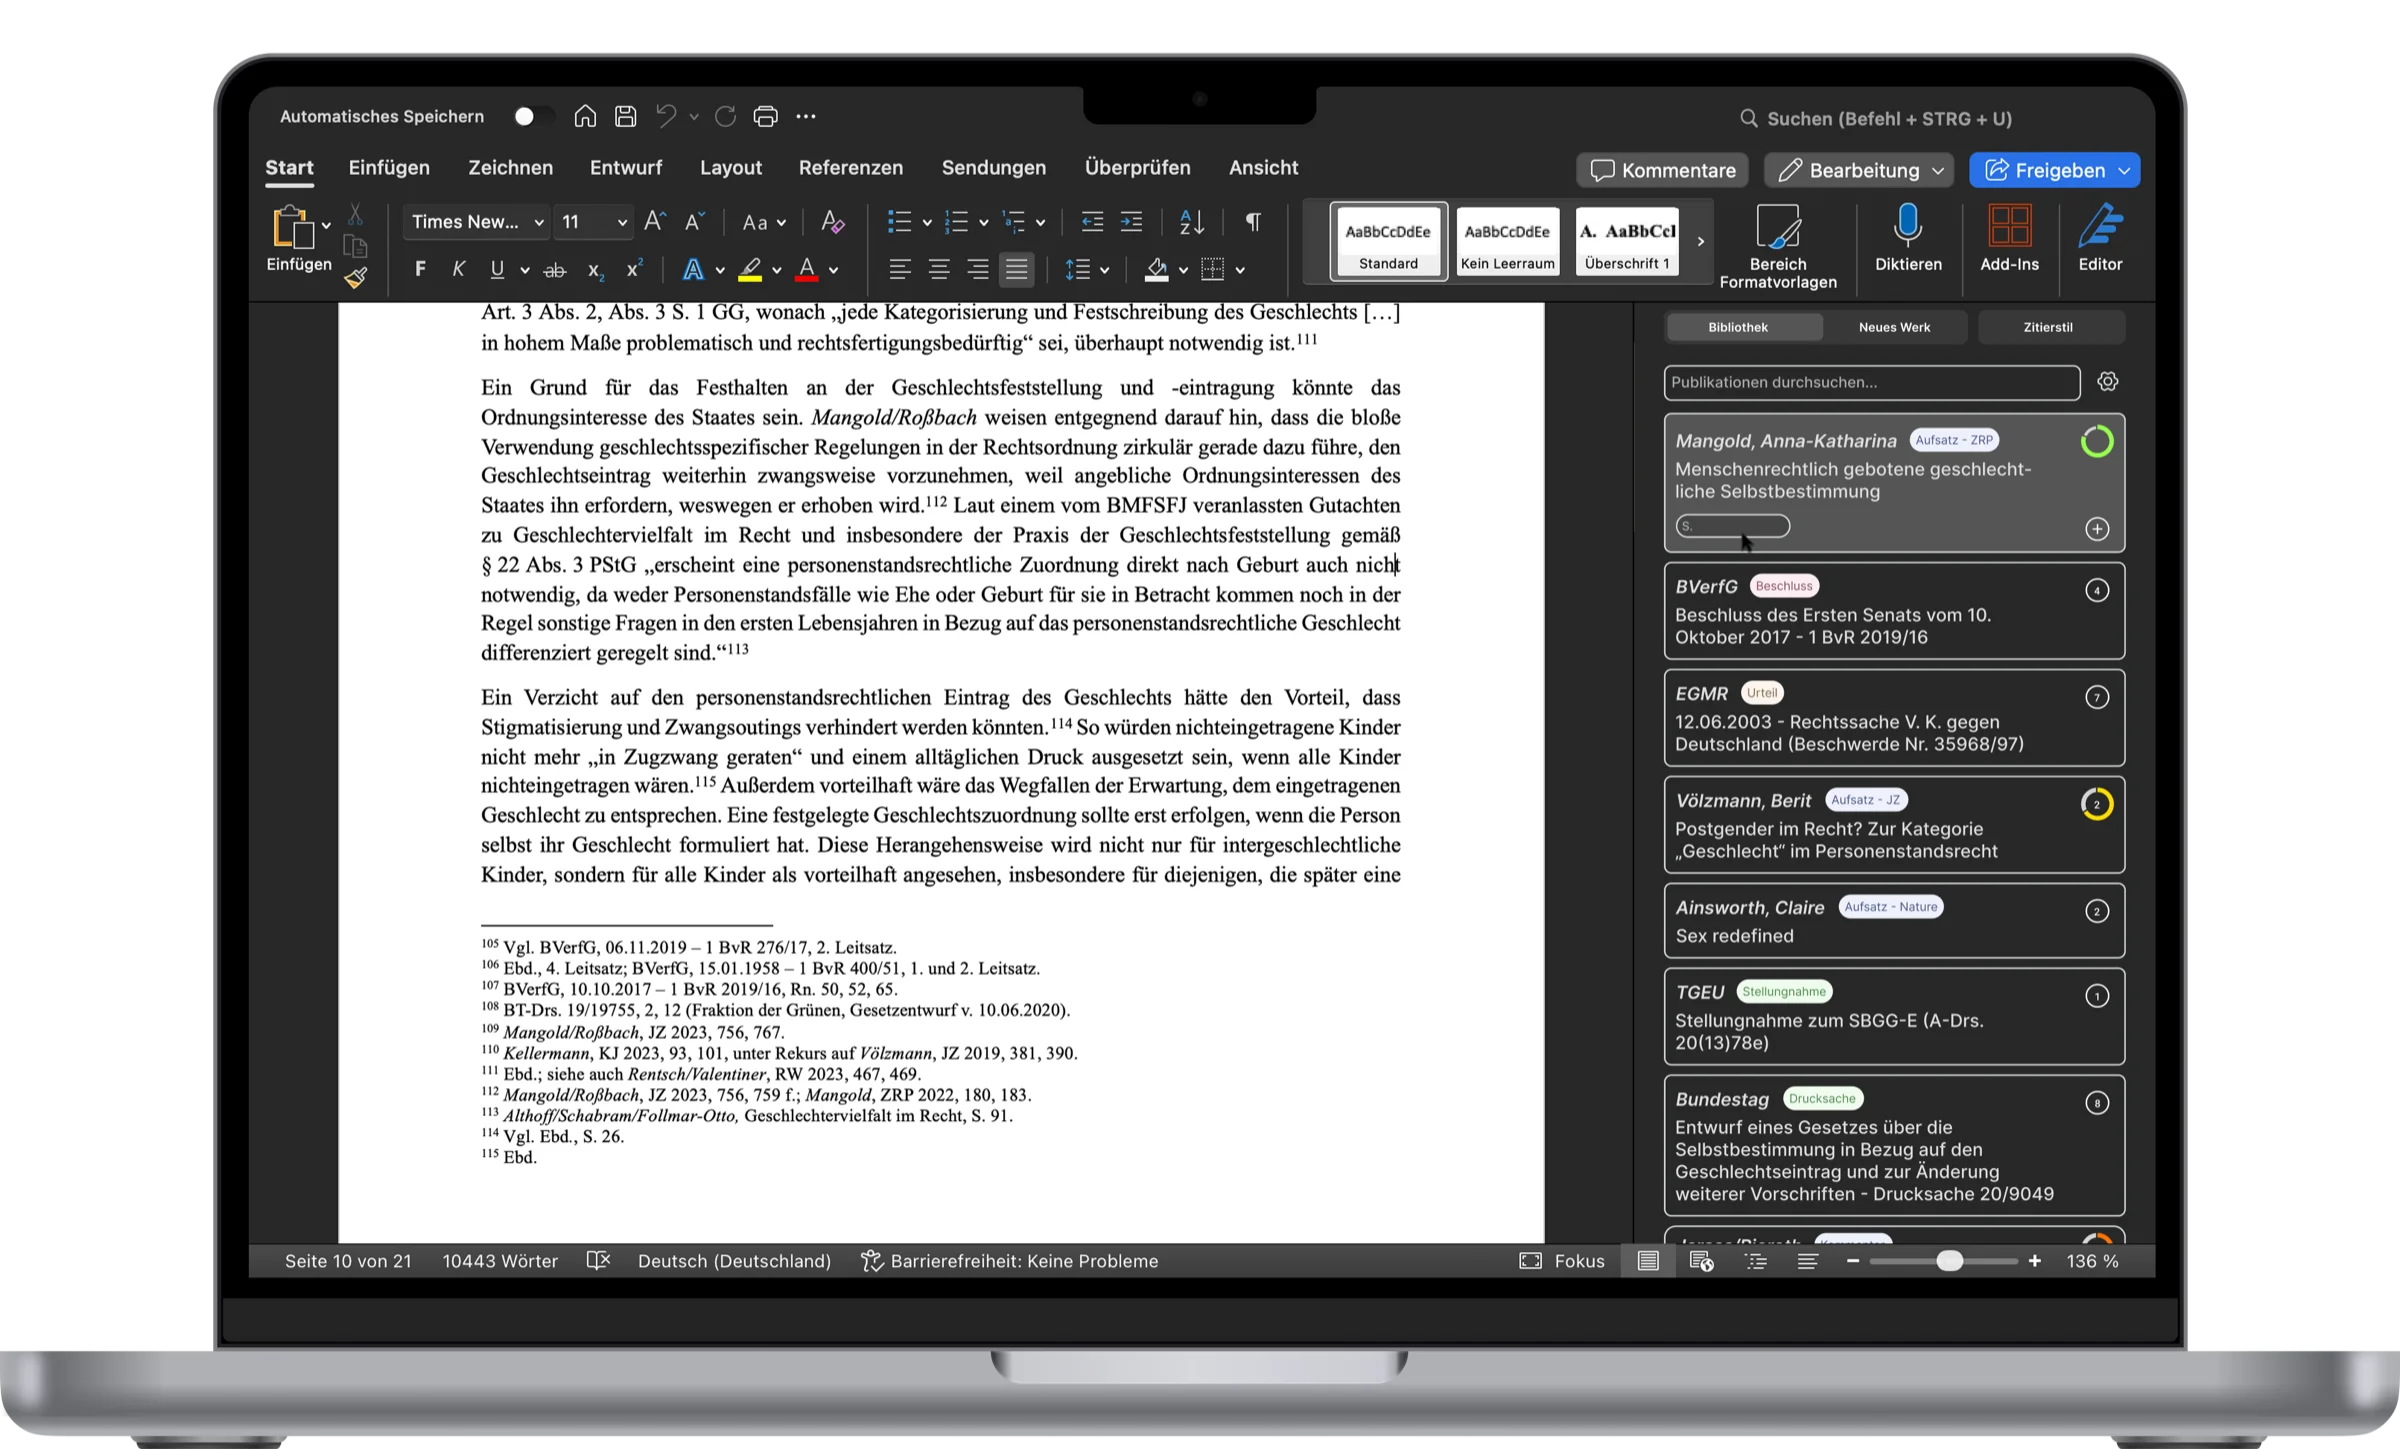Toggle justified text alignment
Screen dimensions: 2400x1449
tap(1016, 269)
